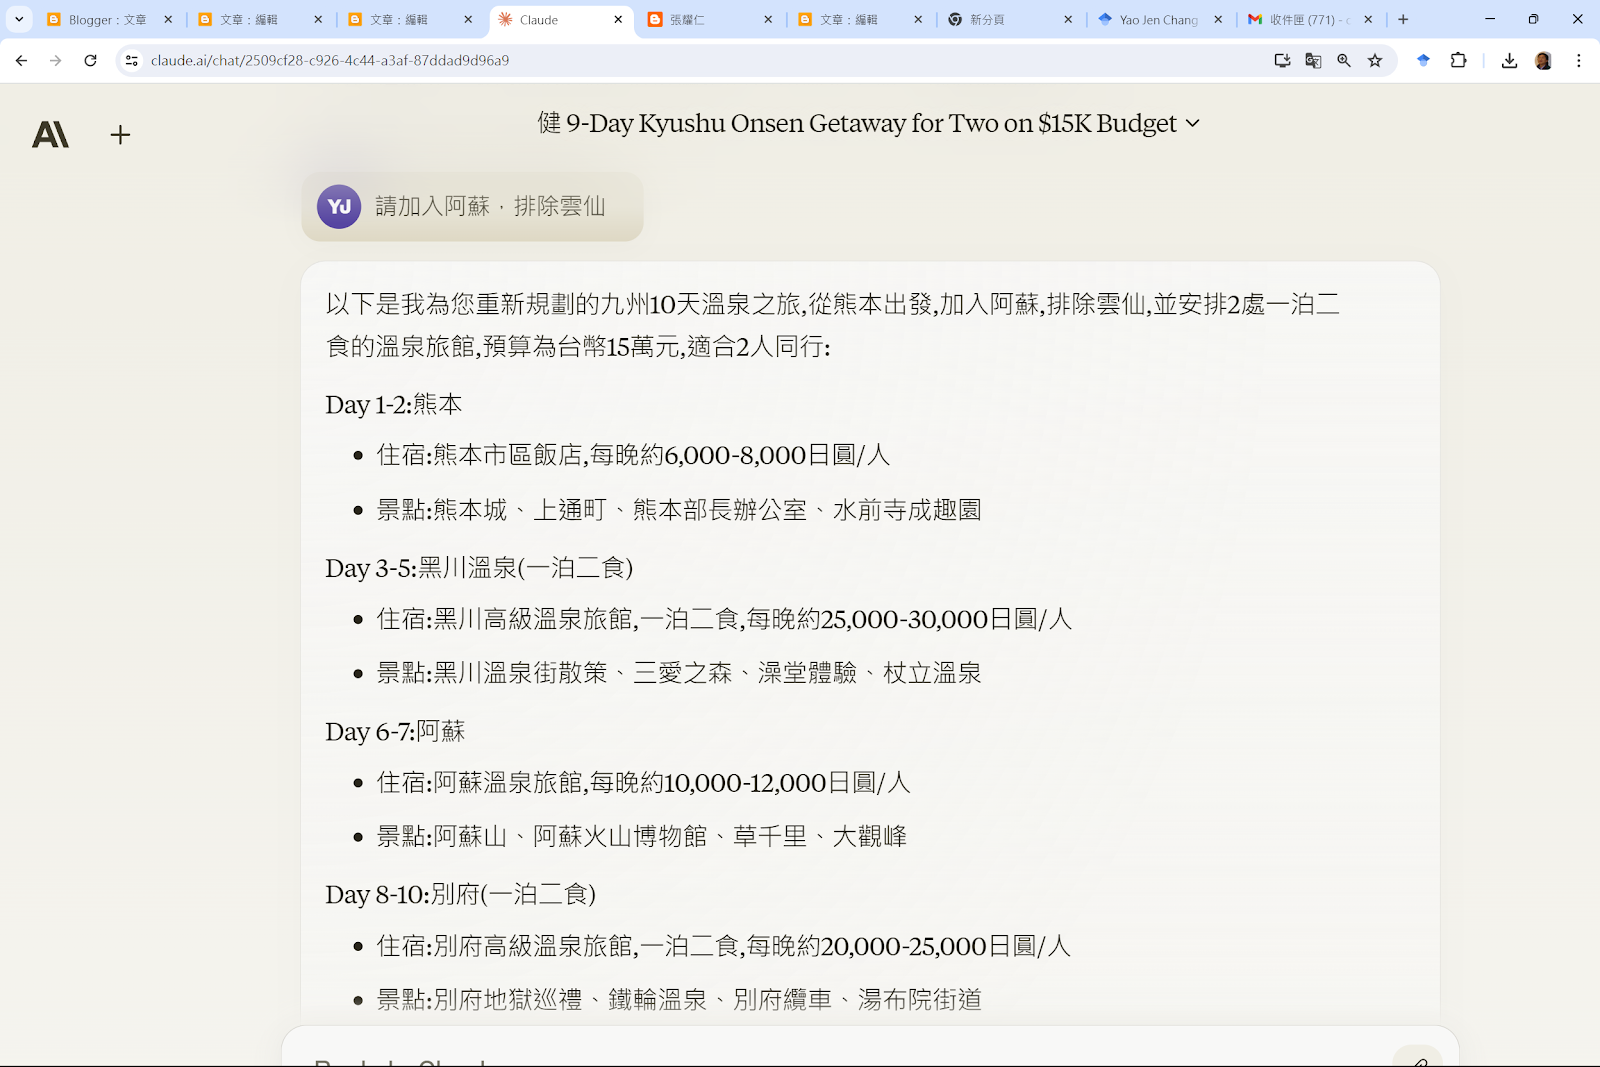Click the 住宿:阿蘇溫泉旅館 bullet

643,783
